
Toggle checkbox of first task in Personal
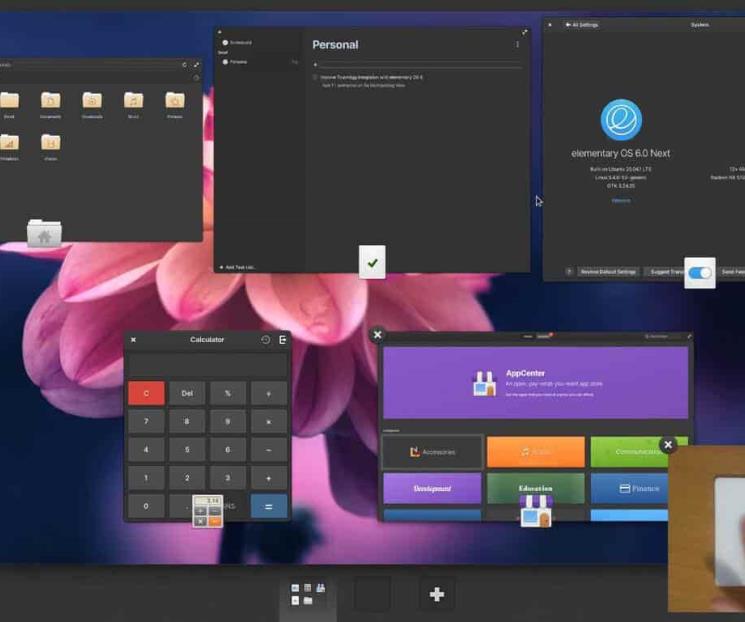coord(315,77)
